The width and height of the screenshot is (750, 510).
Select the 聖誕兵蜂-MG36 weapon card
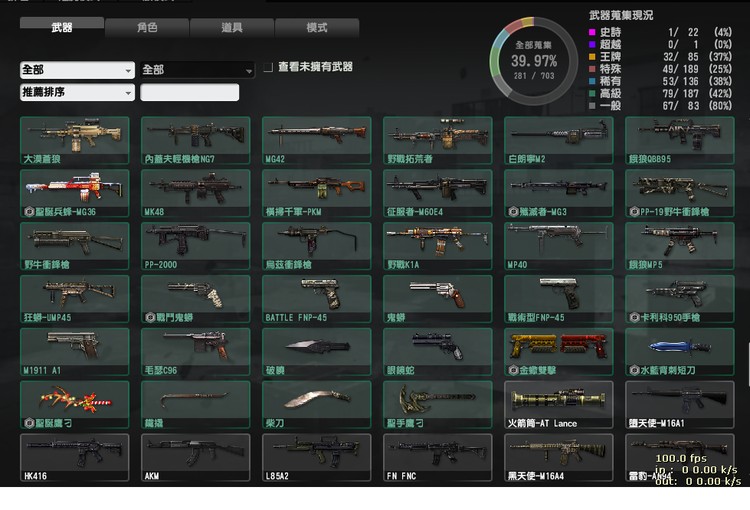click(x=75, y=193)
